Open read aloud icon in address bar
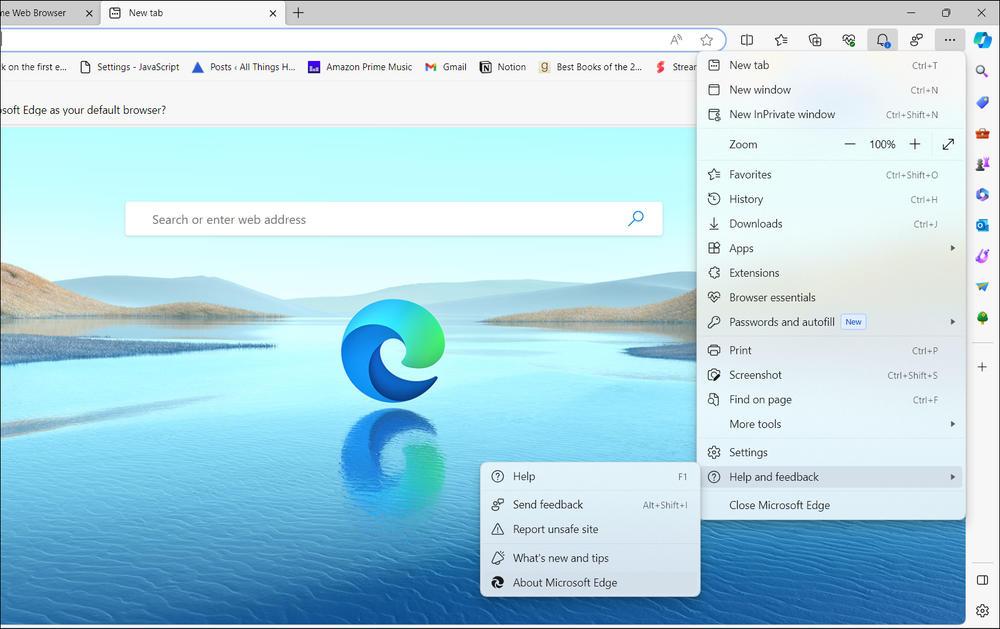Viewport: 1000px width, 629px height. click(x=677, y=39)
